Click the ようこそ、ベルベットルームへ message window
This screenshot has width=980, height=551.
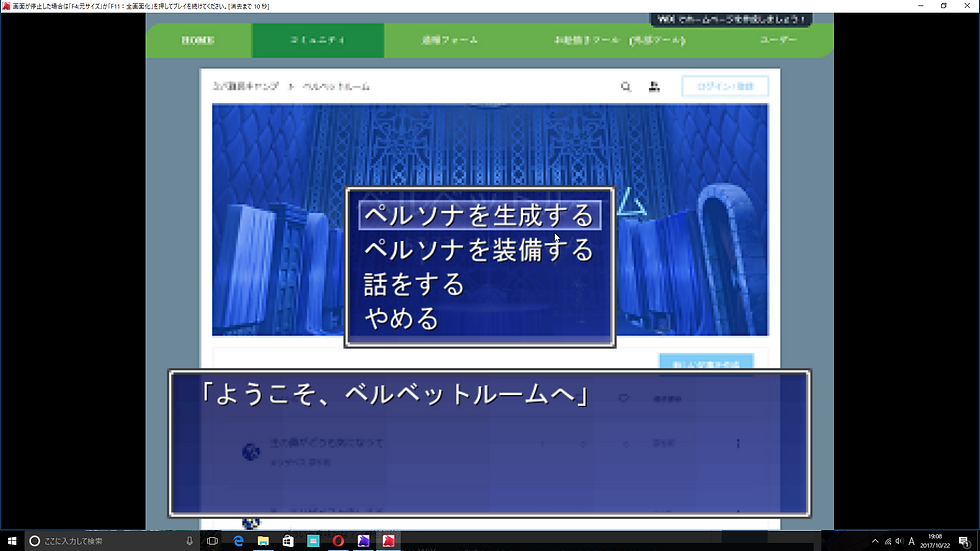pos(489,444)
